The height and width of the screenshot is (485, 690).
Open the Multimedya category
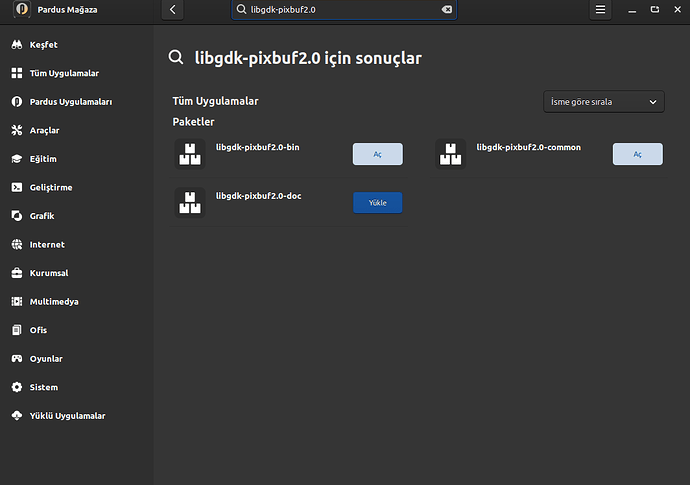coord(54,301)
